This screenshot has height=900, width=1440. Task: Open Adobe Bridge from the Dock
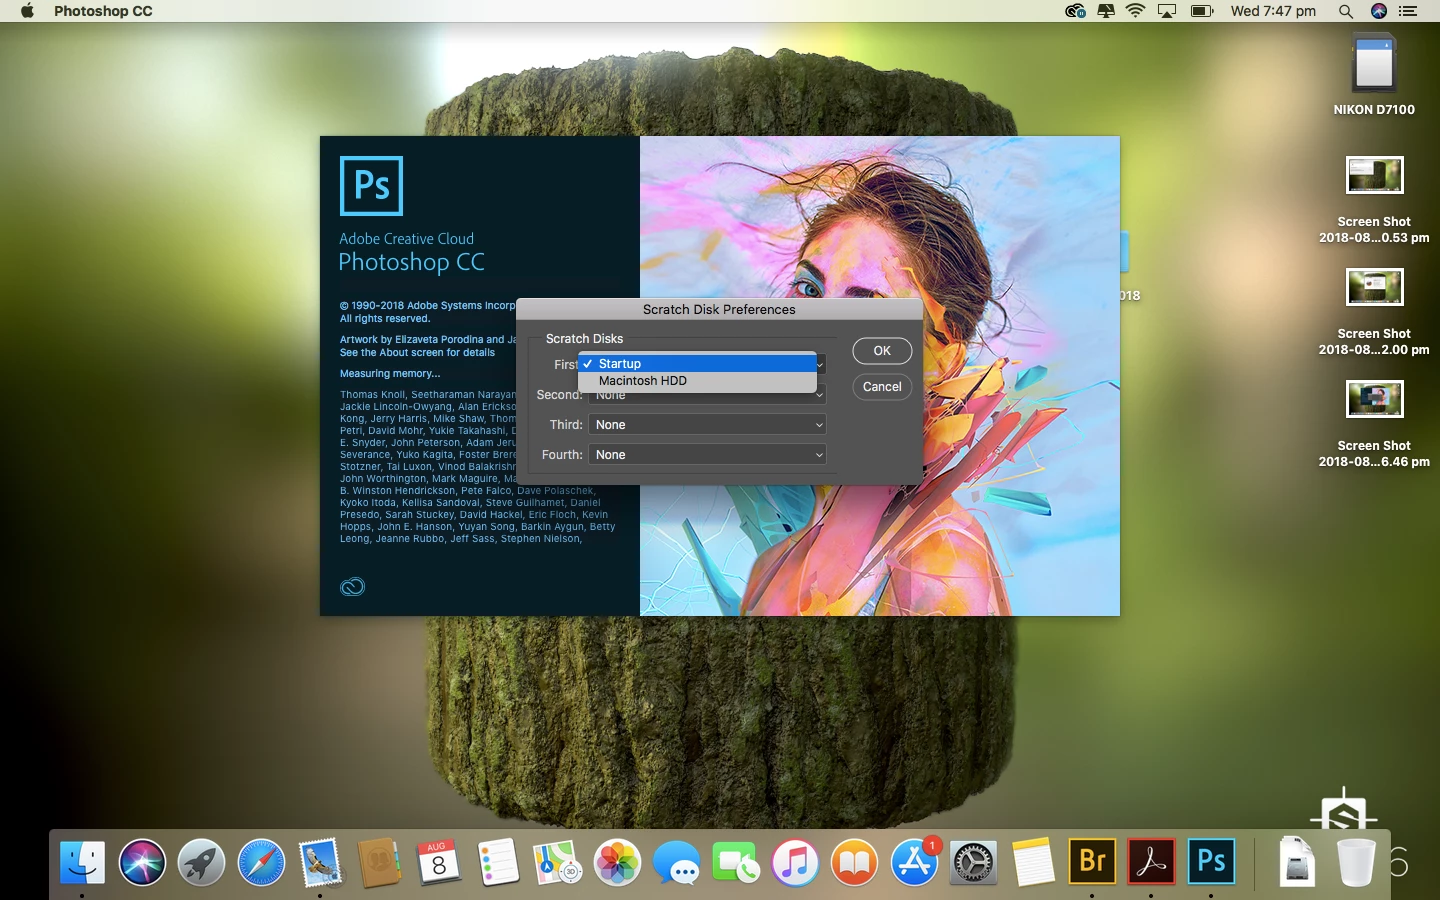tap(1092, 862)
